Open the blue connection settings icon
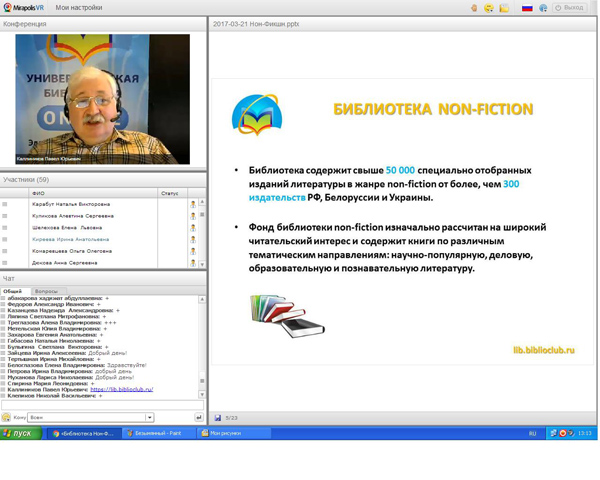The width and height of the screenshot is (600, 480). 543,8
